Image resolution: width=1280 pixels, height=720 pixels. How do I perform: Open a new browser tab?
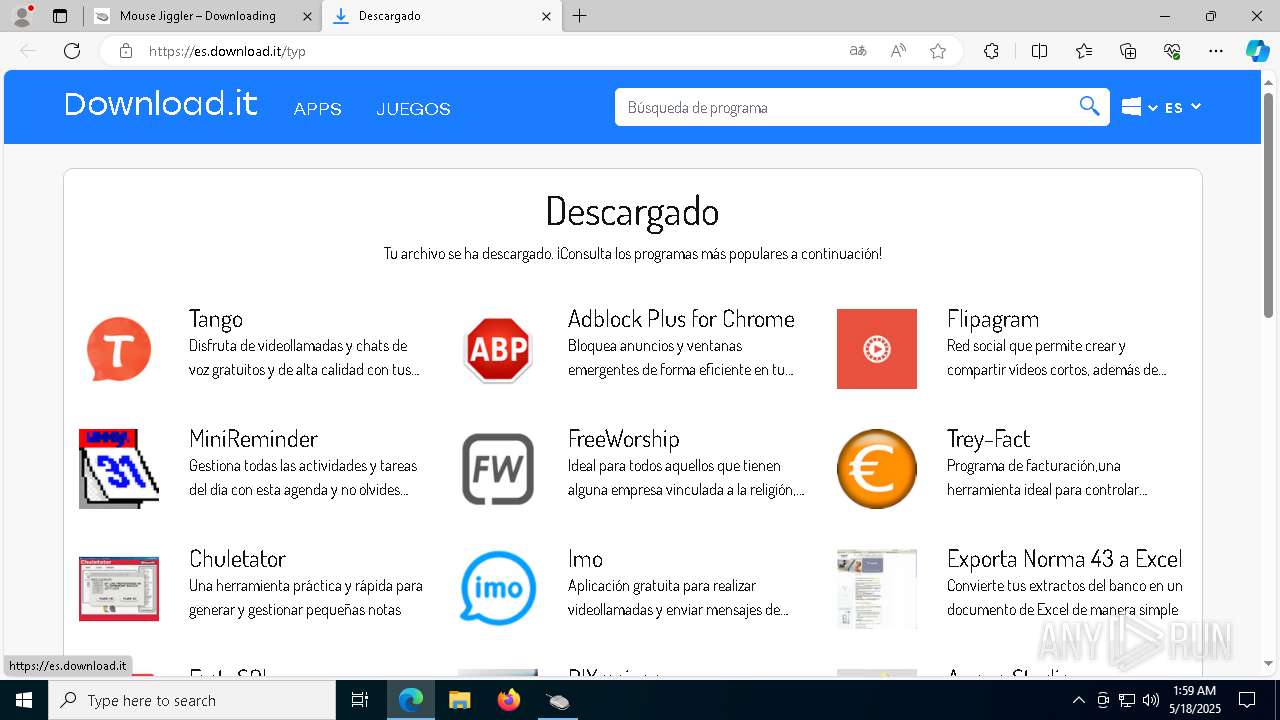pyautogui.click(x=580, y=16)
